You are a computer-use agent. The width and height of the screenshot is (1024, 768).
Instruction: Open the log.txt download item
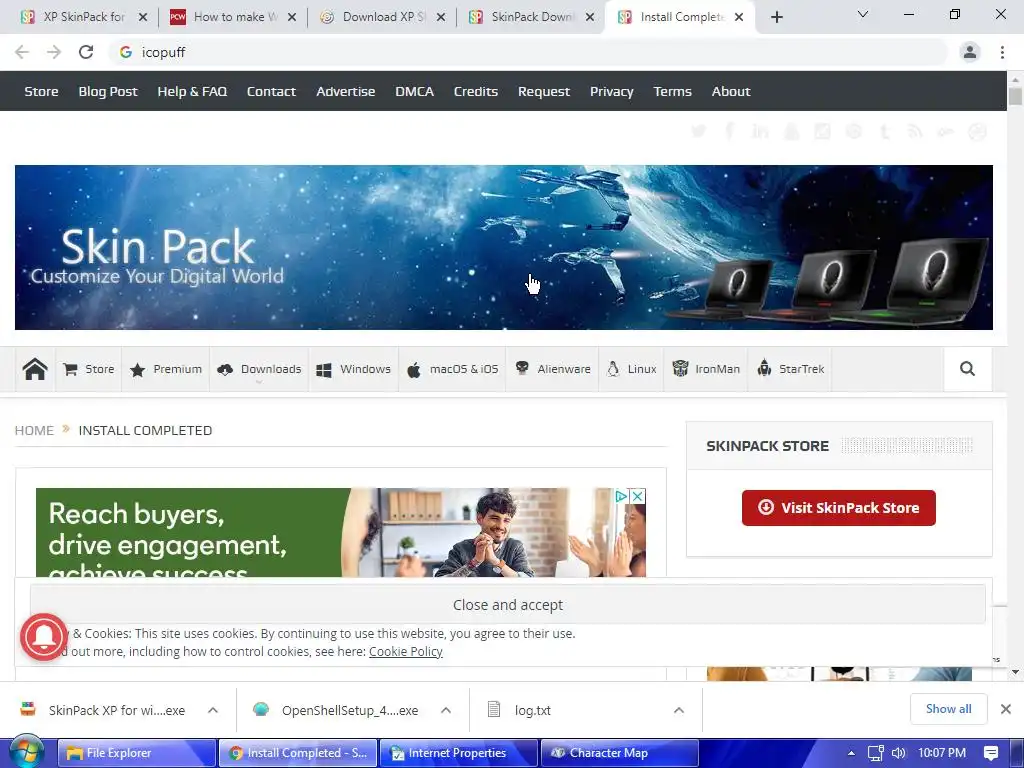[x=532, y=710]
